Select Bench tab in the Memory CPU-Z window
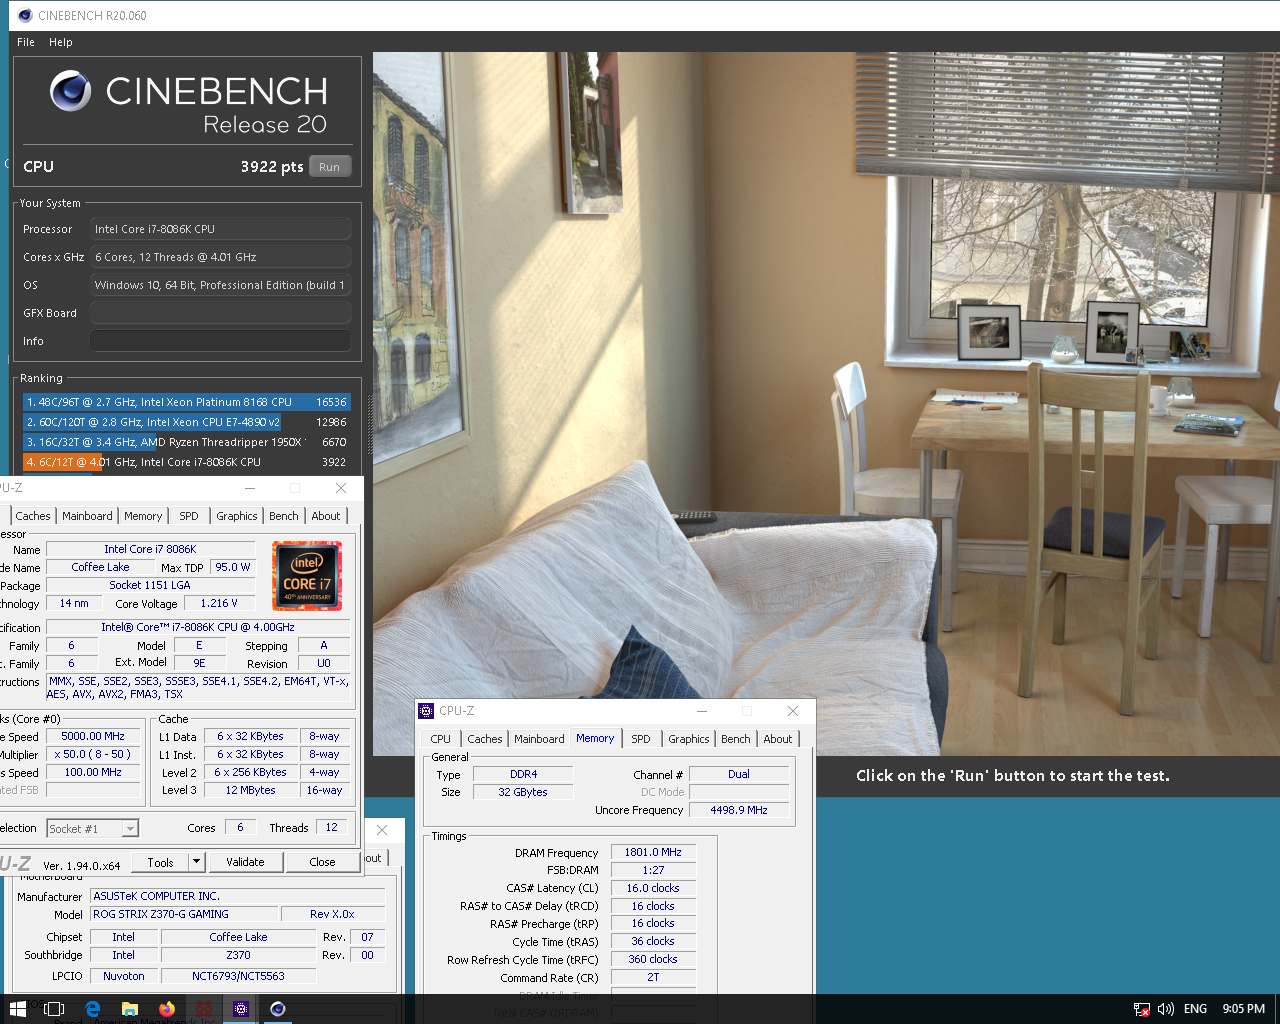The image size is (1280, 1024). pyautogui.click(x=736, y=739)
